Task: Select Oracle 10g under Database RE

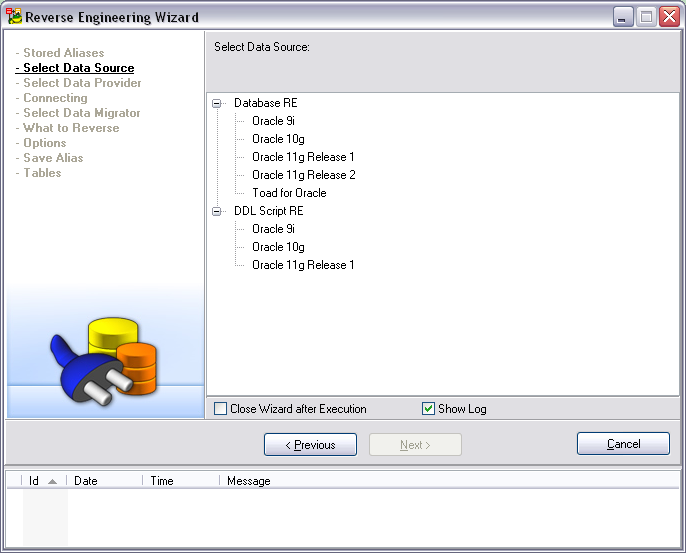Action: (278, 139)
